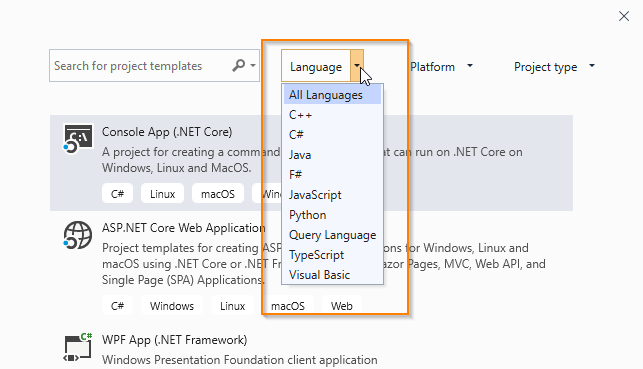Click the Linux tag under ASP.NET Core

point(233,305)
